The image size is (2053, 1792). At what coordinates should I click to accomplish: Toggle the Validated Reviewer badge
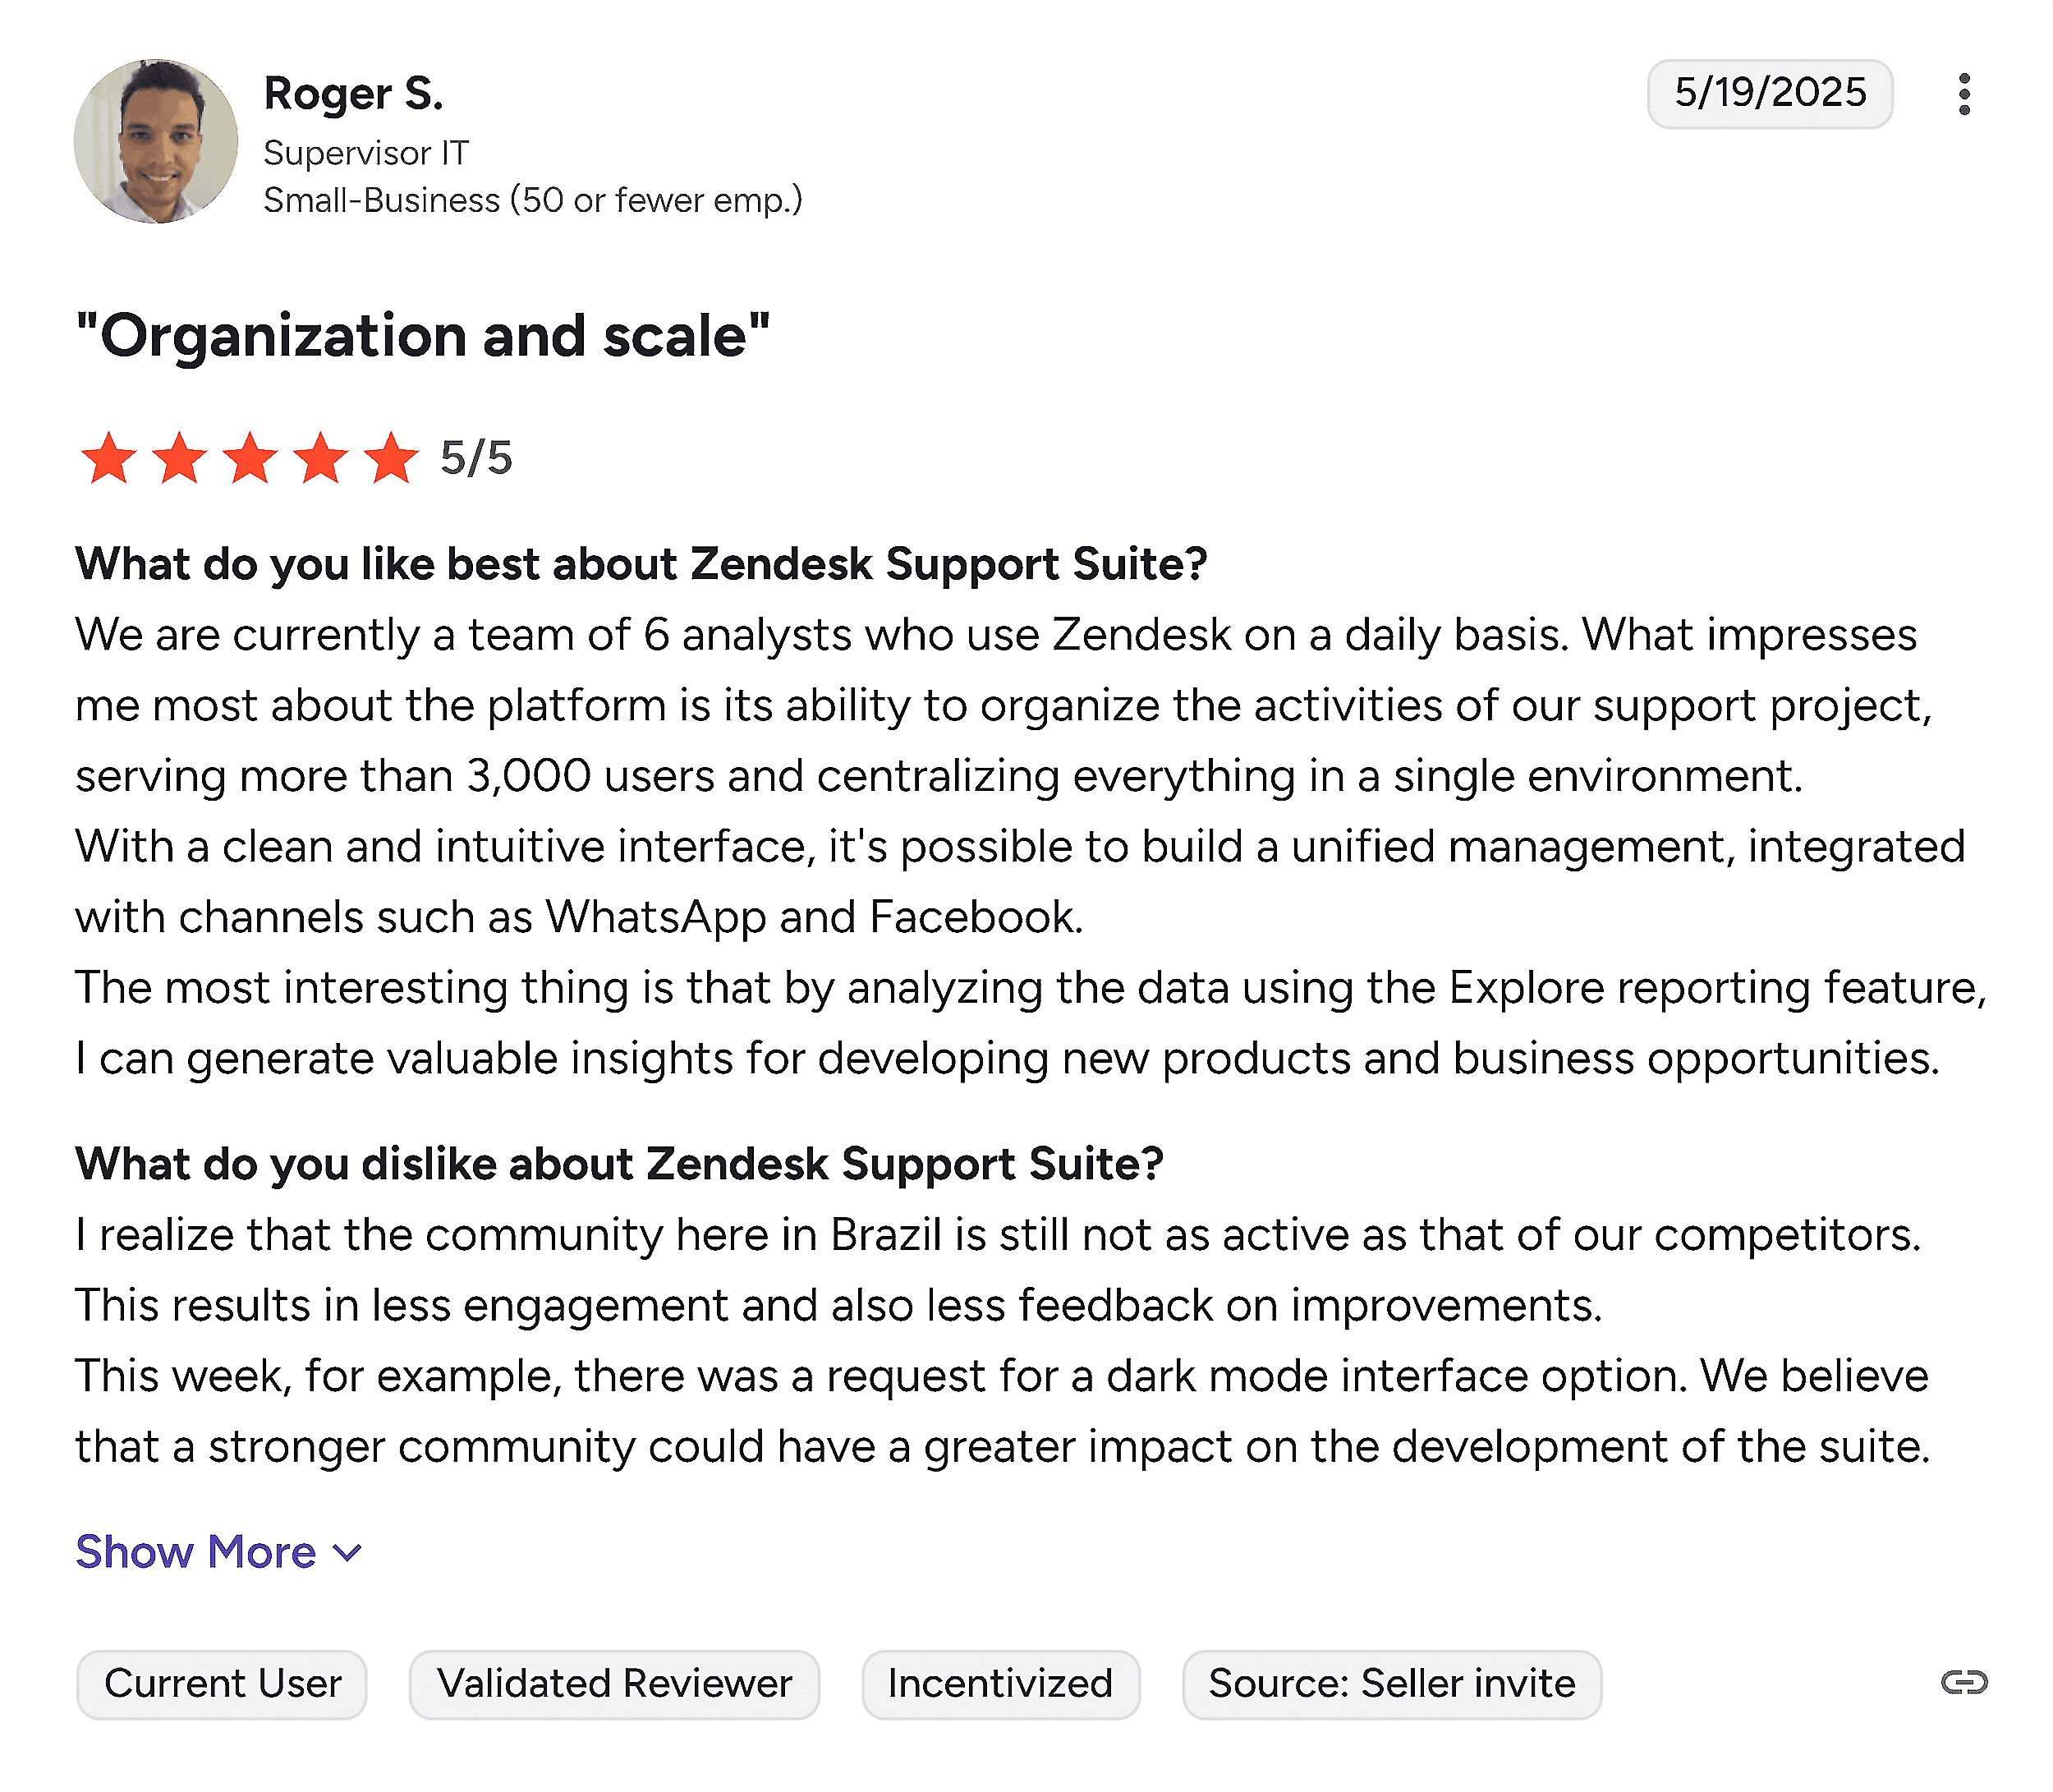614,1684
